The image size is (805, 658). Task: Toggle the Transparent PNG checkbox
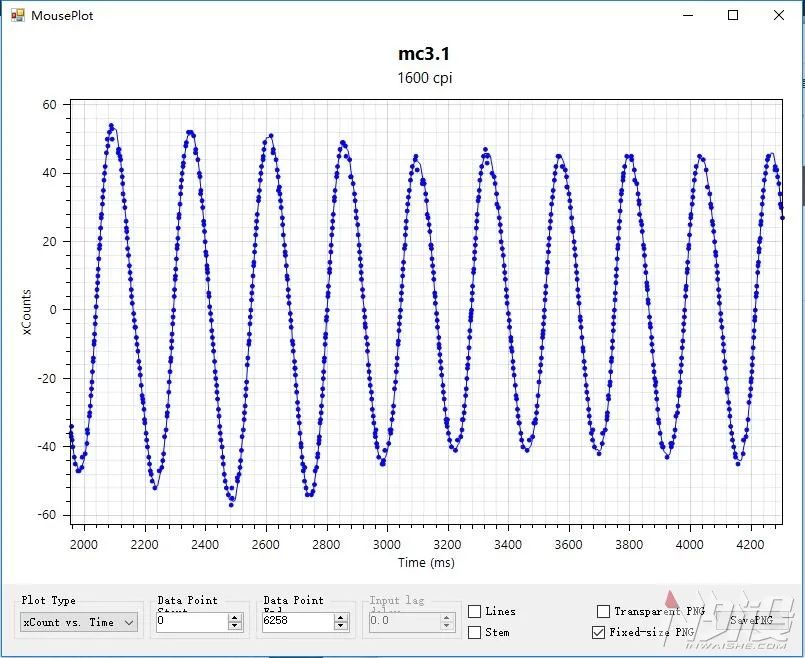(x=603, y=611)
